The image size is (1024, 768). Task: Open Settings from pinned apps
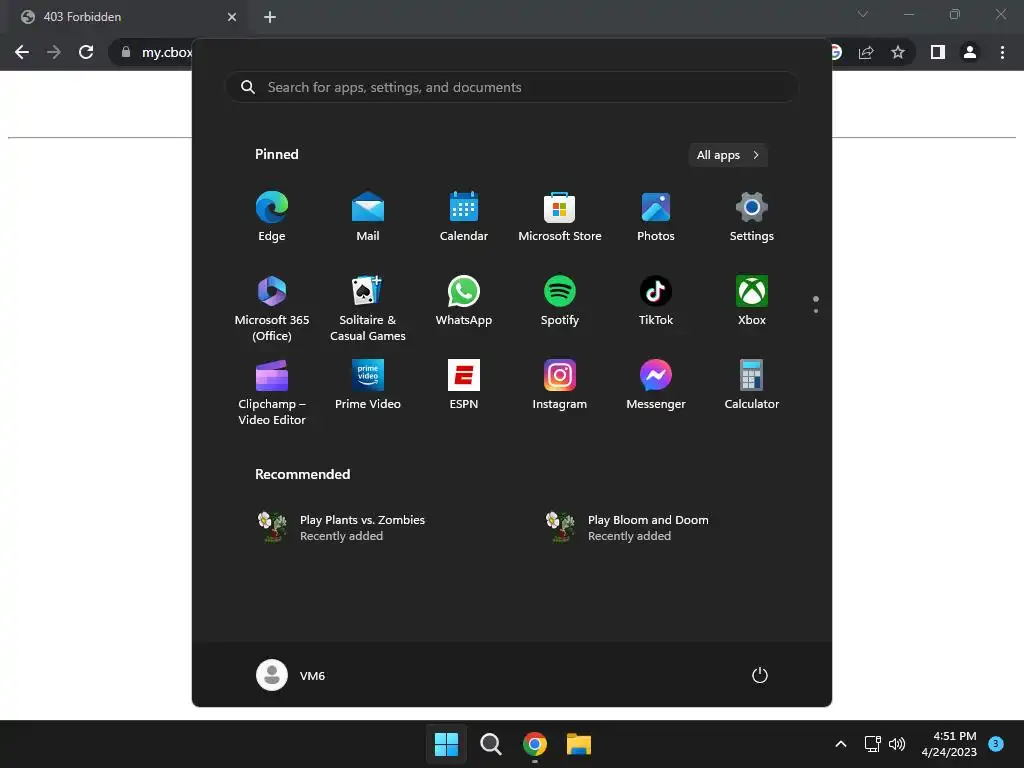(x=752, y=216)
